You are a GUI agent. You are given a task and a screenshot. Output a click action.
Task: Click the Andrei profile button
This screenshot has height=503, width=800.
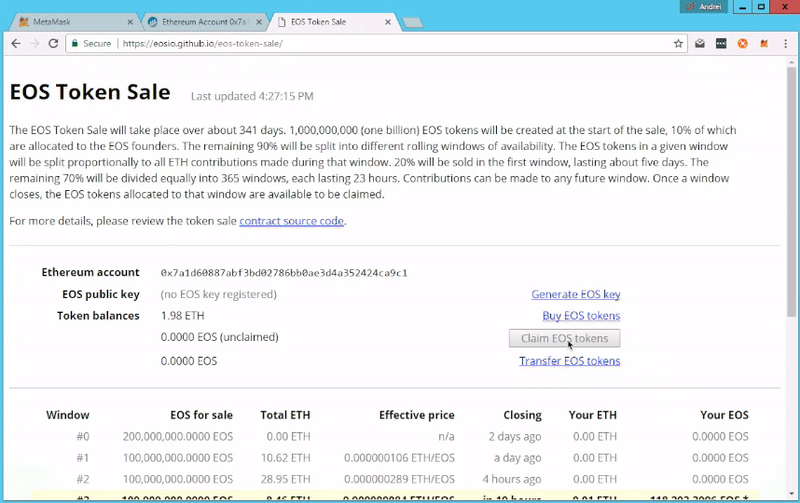(x=704, y=7)
